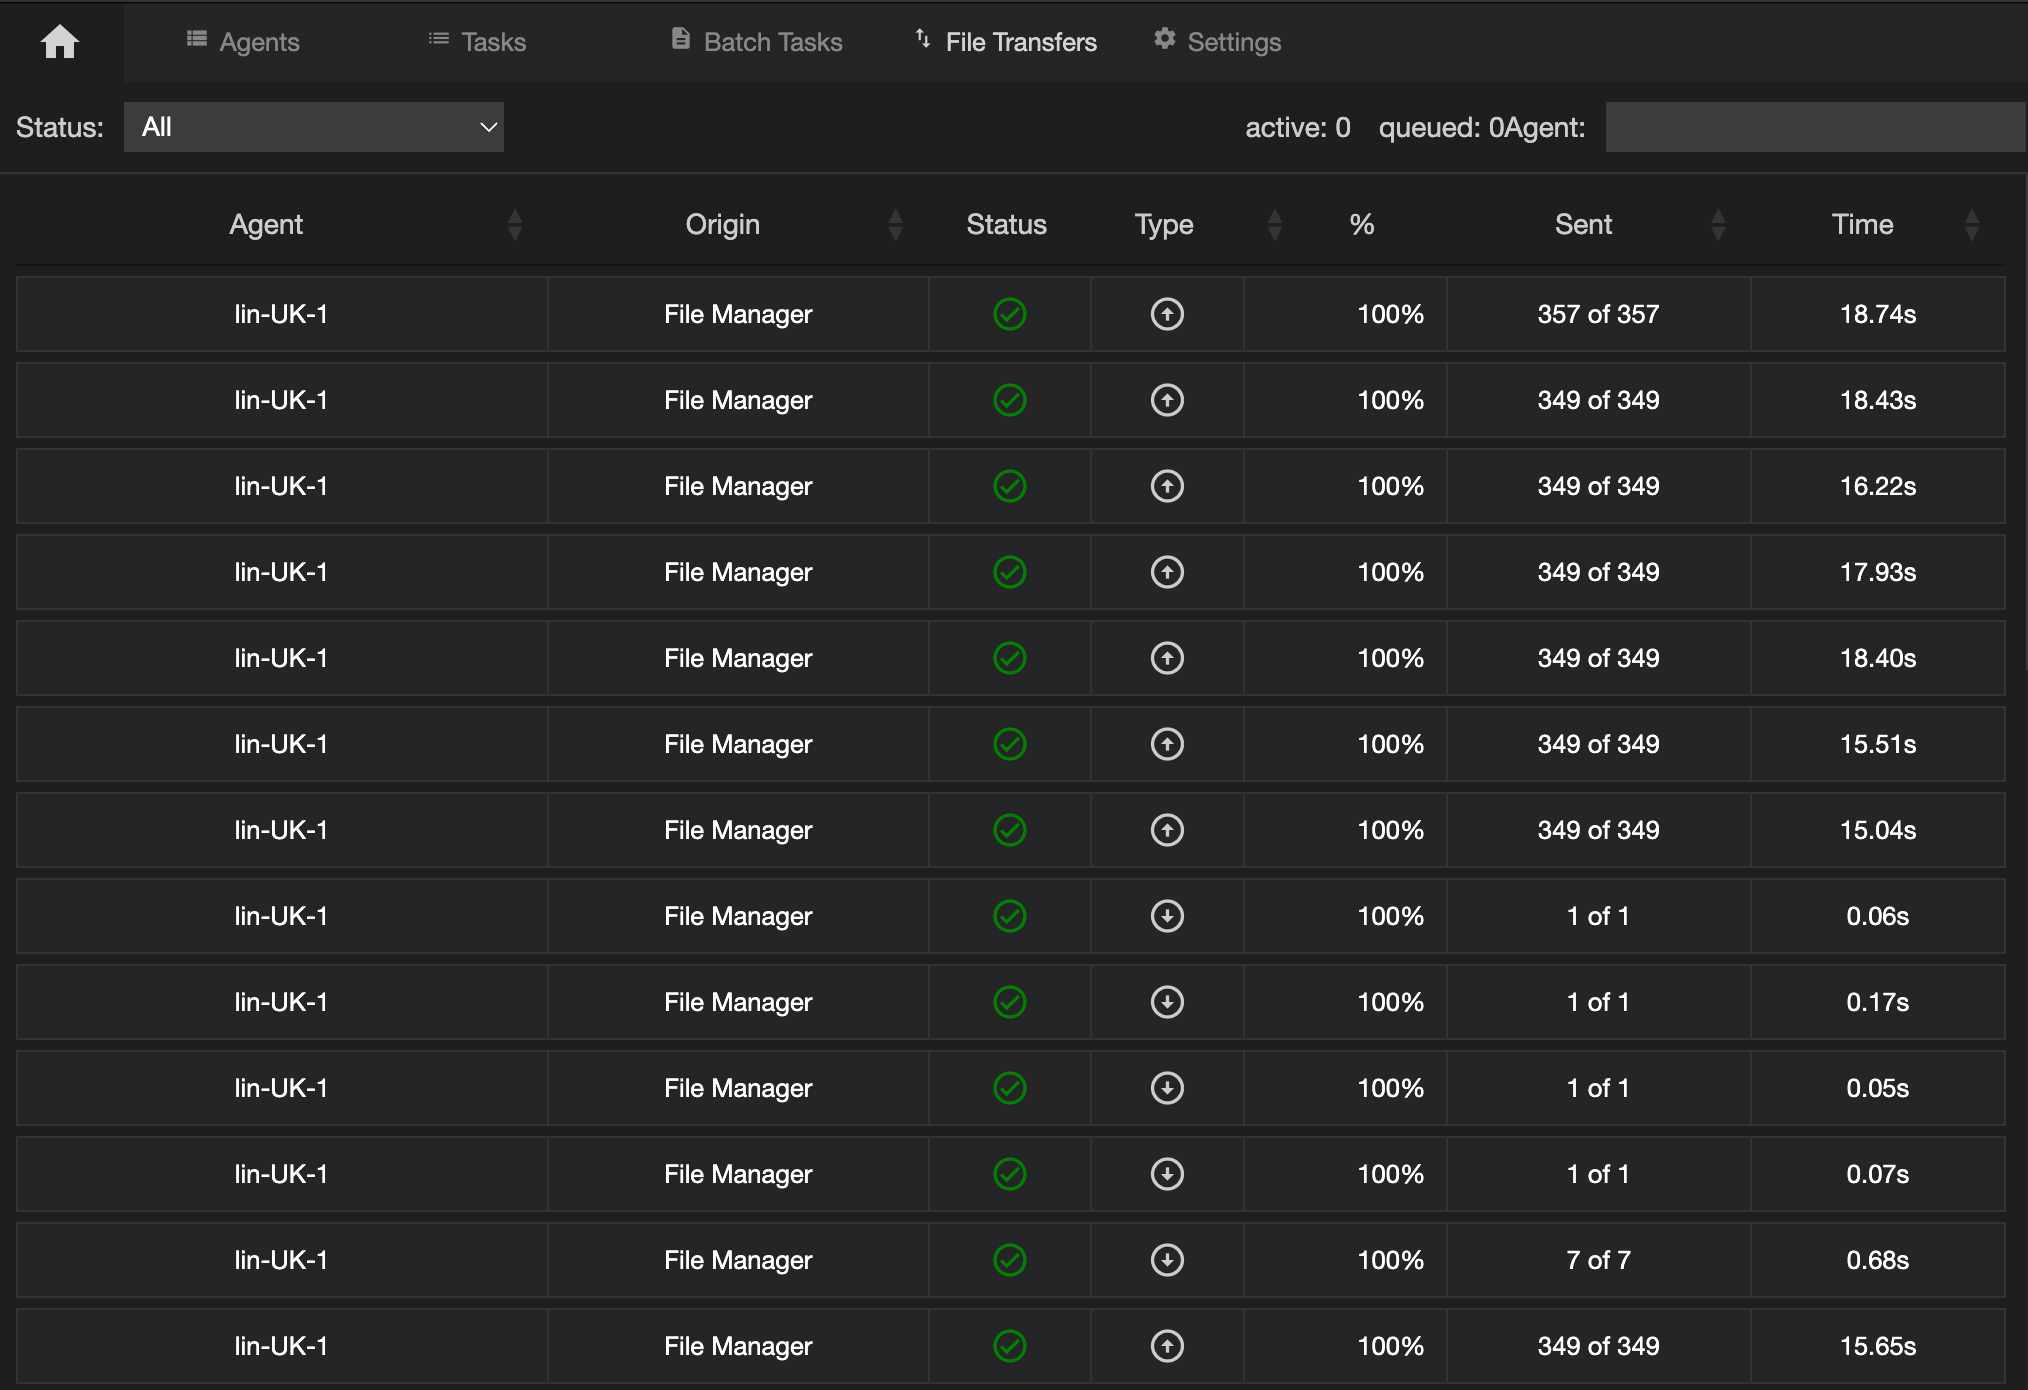
Task: Click the Status column header
Action: [x=1007, y=225]
